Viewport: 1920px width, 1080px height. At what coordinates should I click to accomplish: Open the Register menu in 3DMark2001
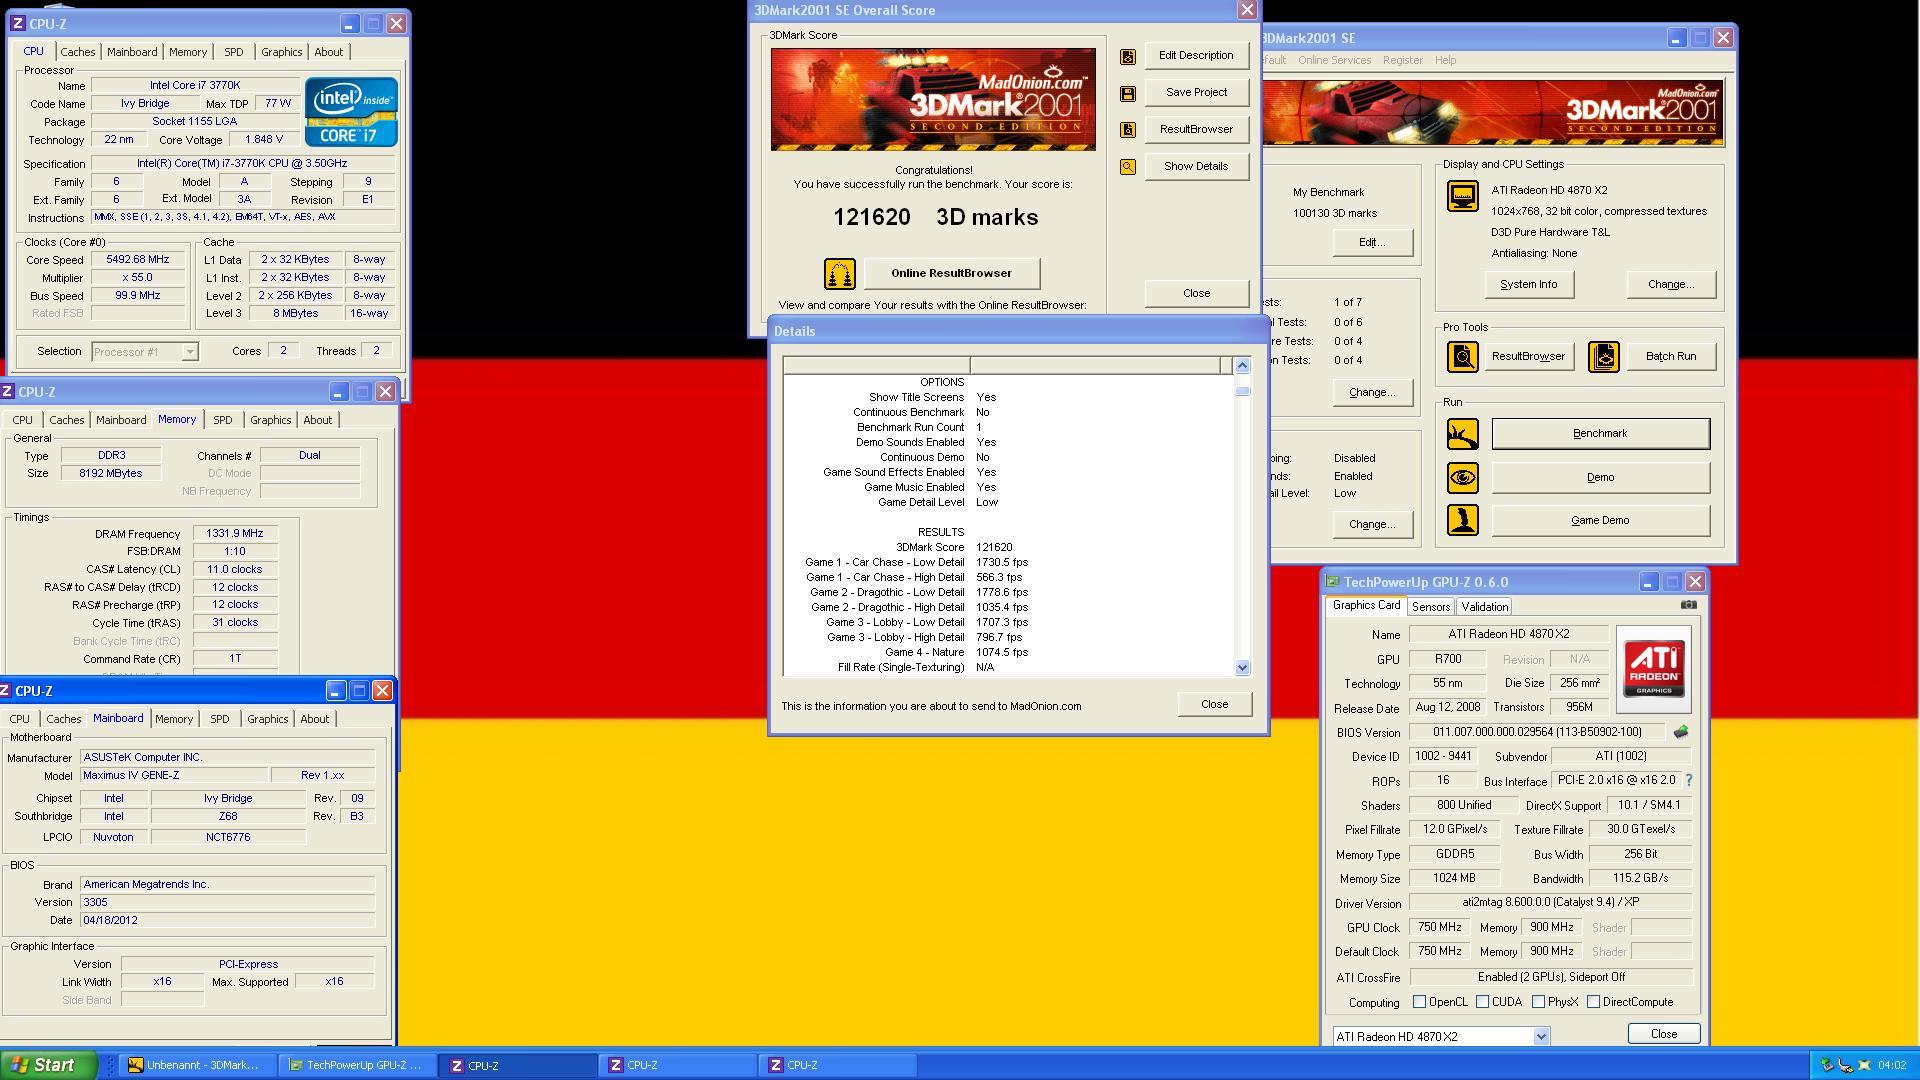(1402, 60)
